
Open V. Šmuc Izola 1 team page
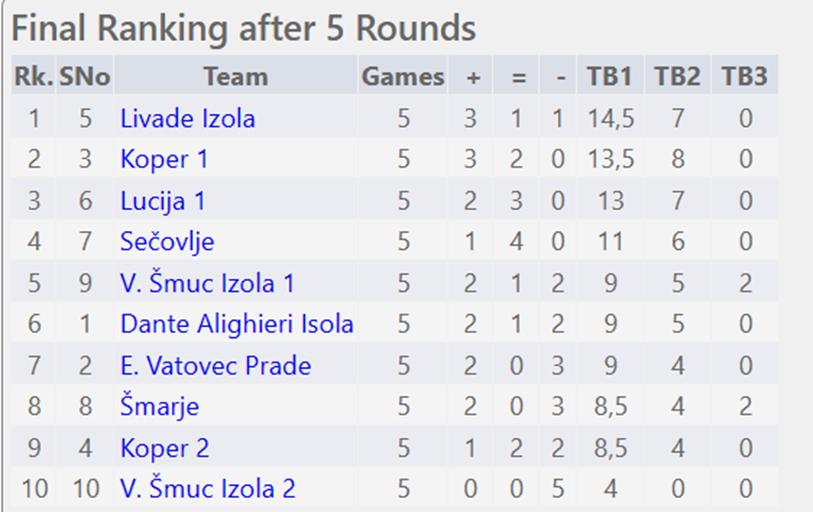click(207, 283)
